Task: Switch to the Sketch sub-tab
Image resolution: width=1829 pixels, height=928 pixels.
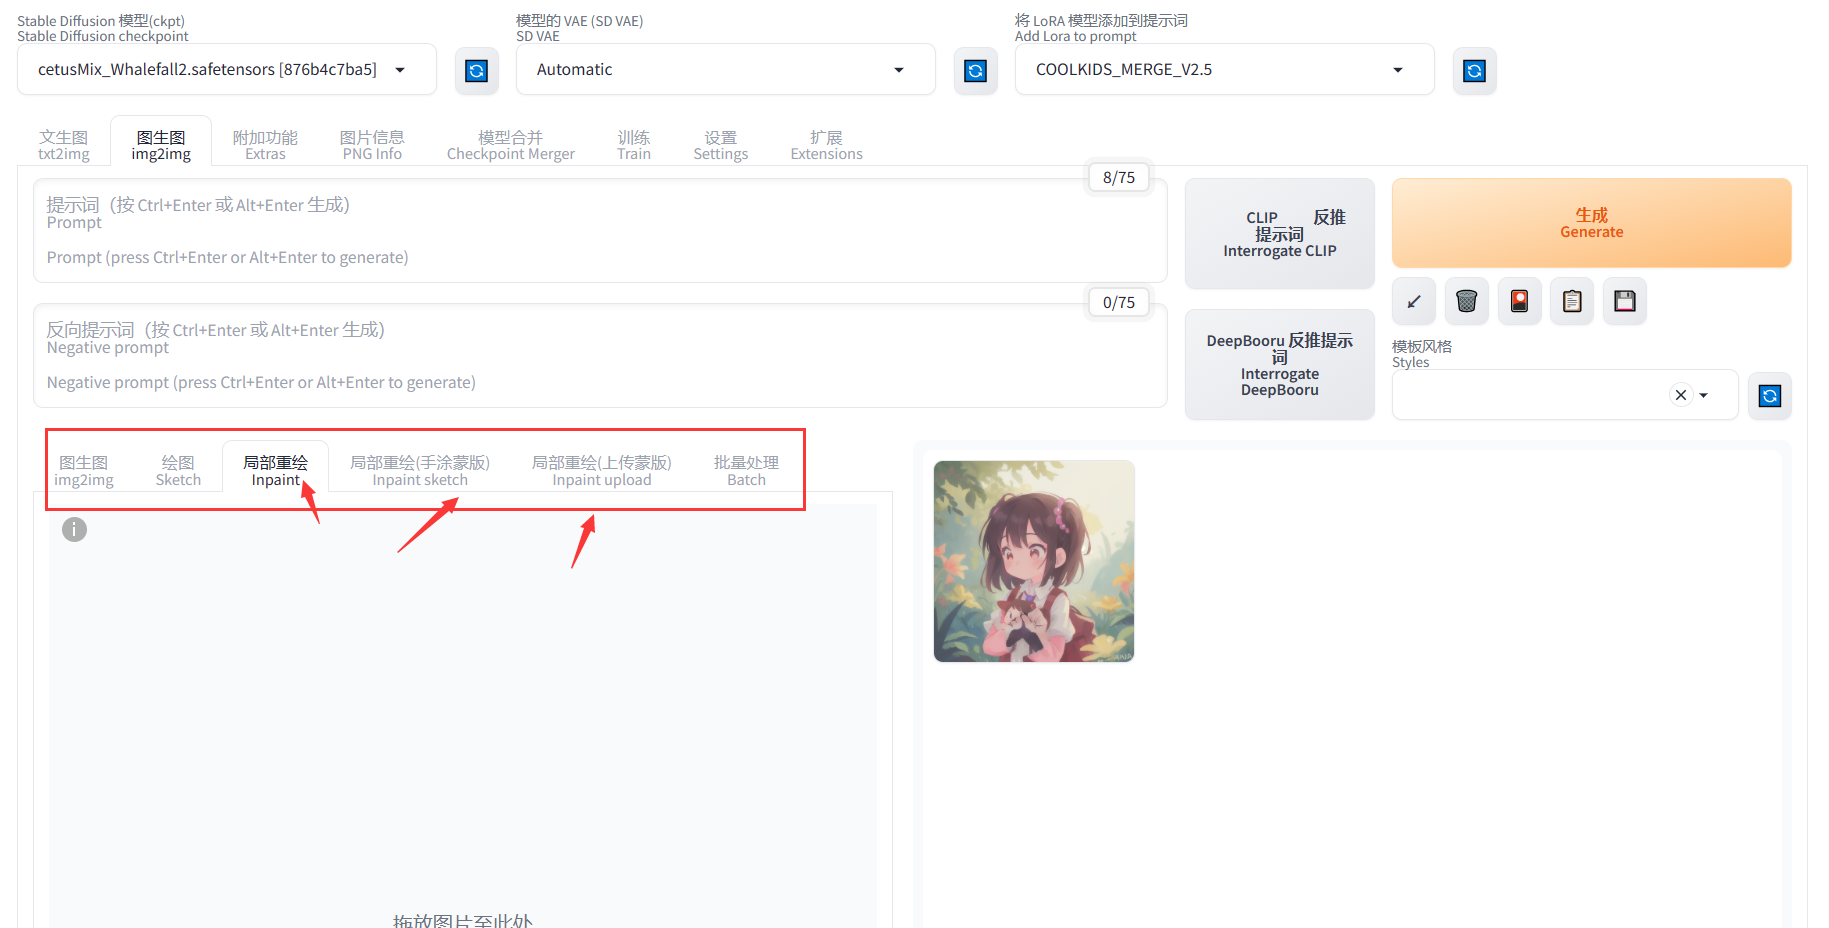Action: pyautogui.click(x=178, y=471)
